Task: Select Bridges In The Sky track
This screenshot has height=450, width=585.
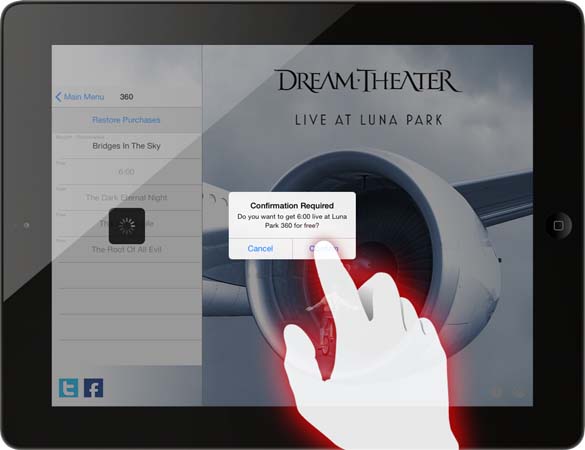Action: (x=126, y=146)
